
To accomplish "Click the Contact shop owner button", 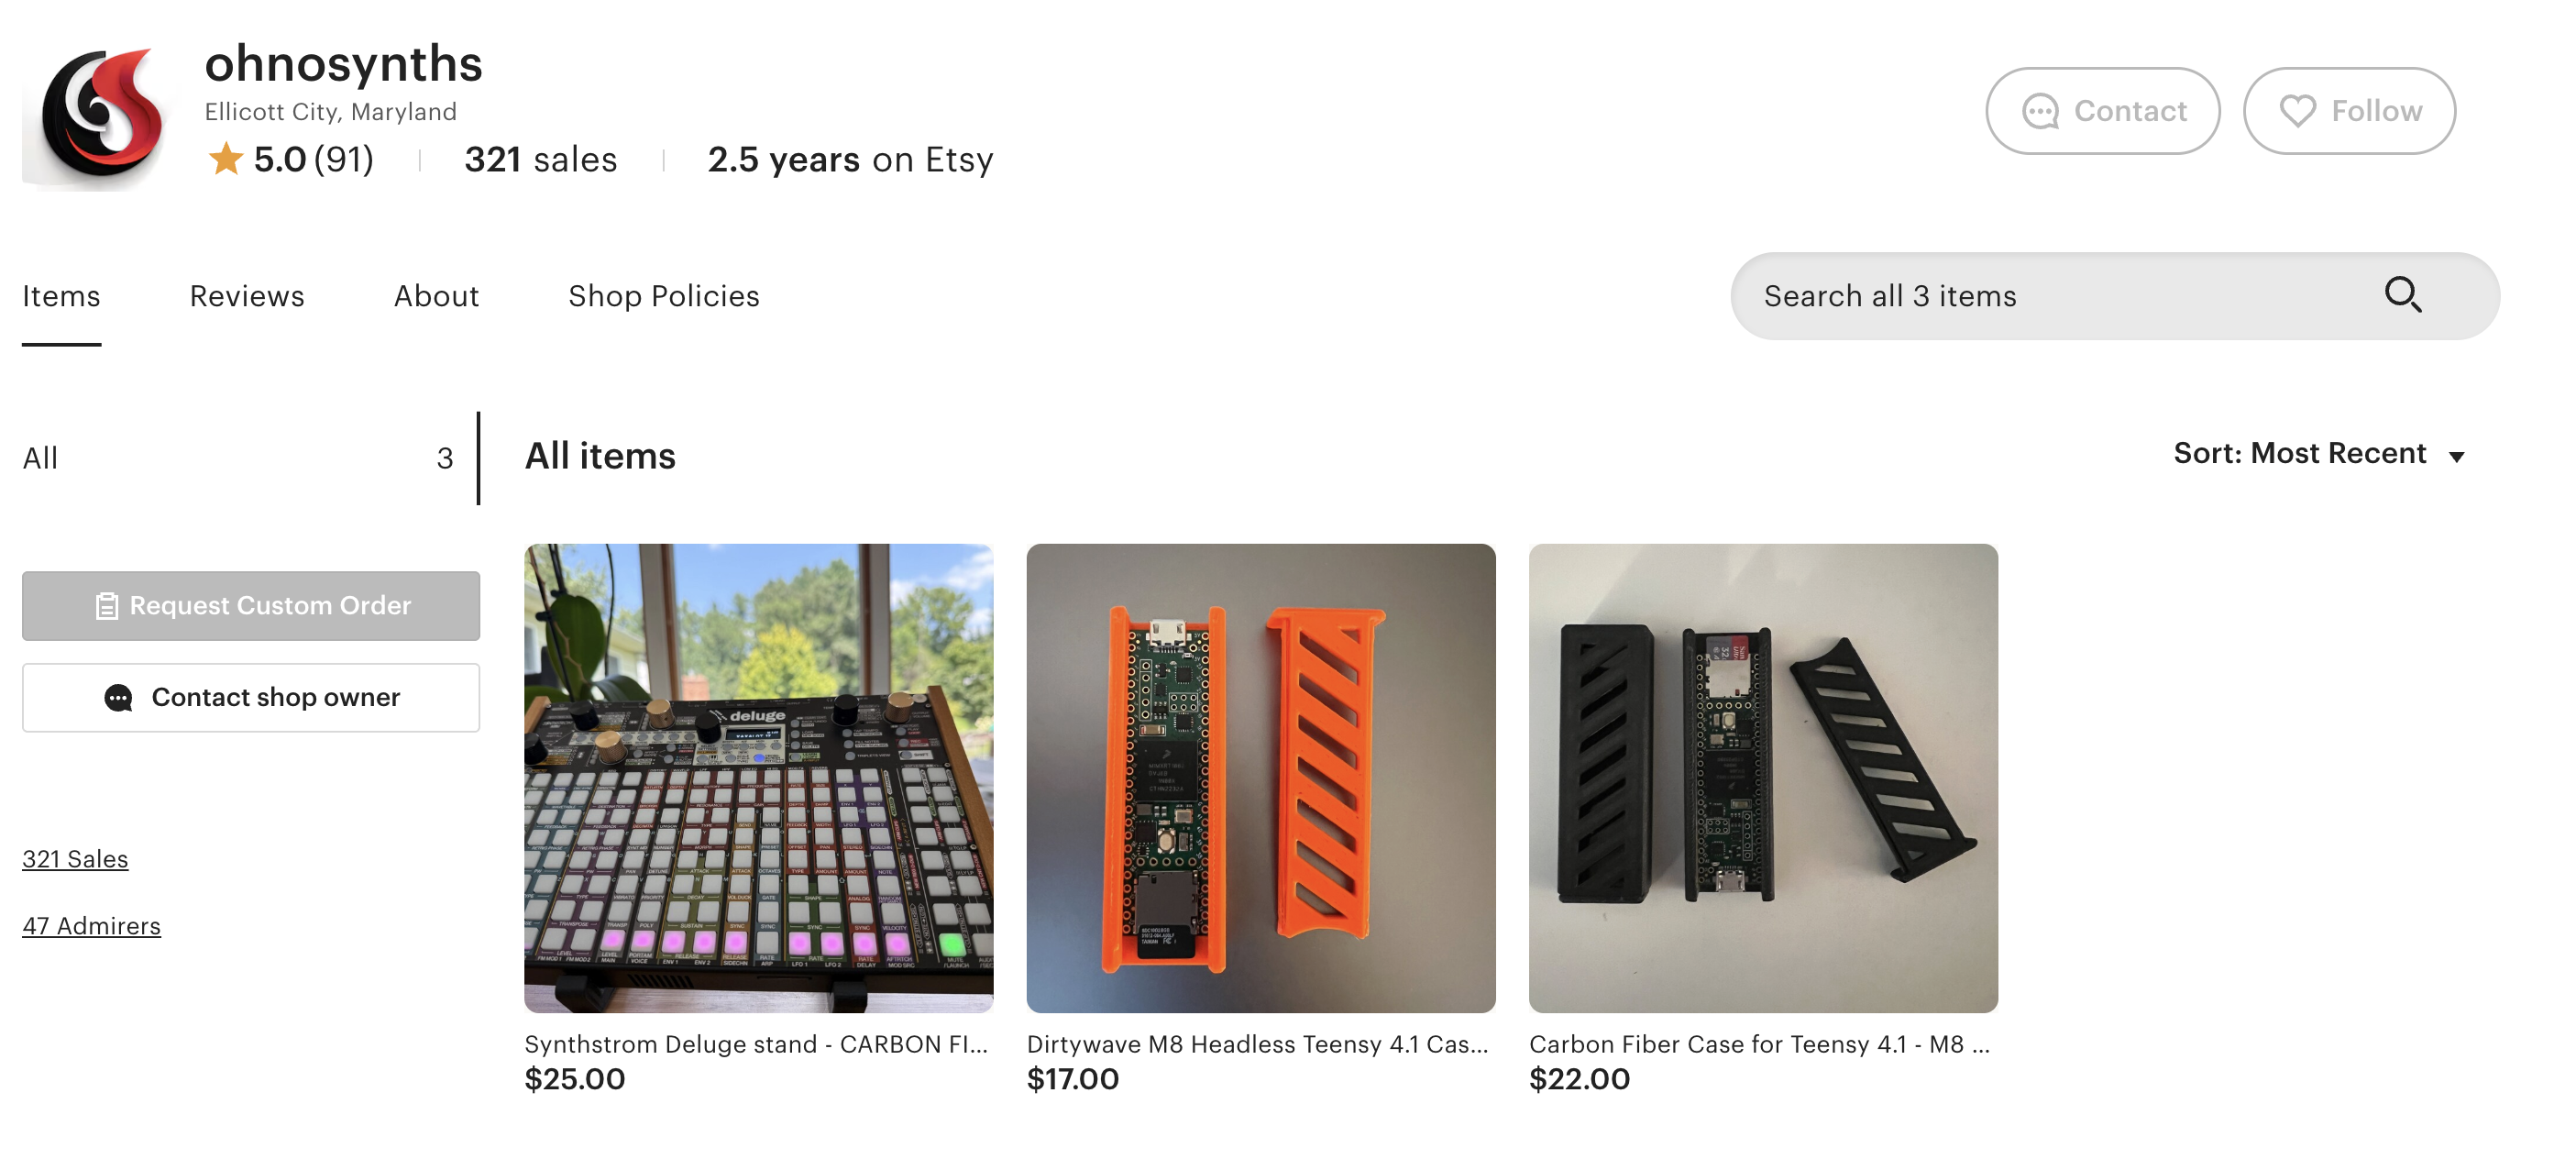I will (x=251, y=697).
